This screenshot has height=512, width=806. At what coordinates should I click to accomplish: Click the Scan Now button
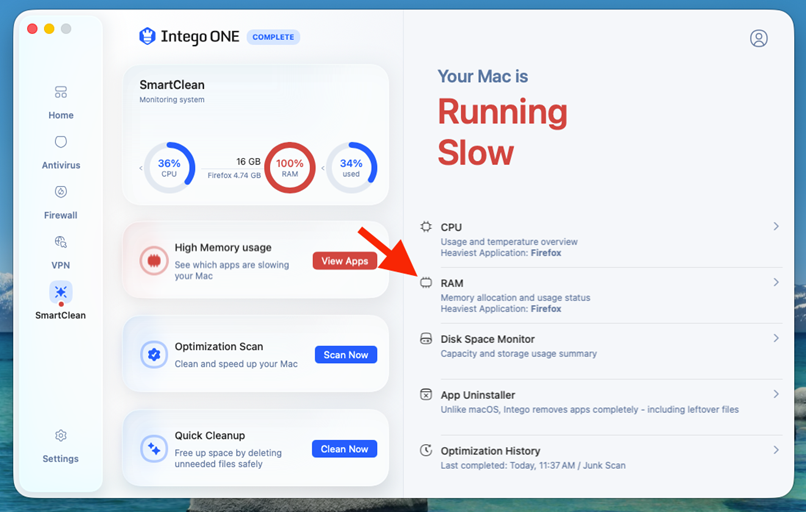pyautogui.click(x=346, y=355)
